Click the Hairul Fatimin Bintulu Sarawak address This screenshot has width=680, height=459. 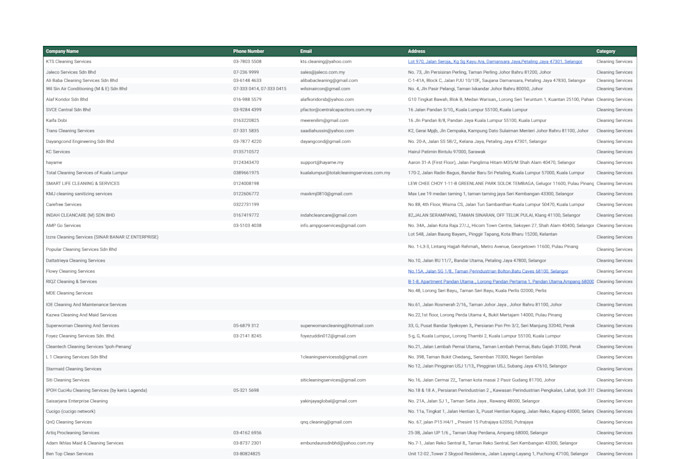pyautogui.click(x=446, y=152)
